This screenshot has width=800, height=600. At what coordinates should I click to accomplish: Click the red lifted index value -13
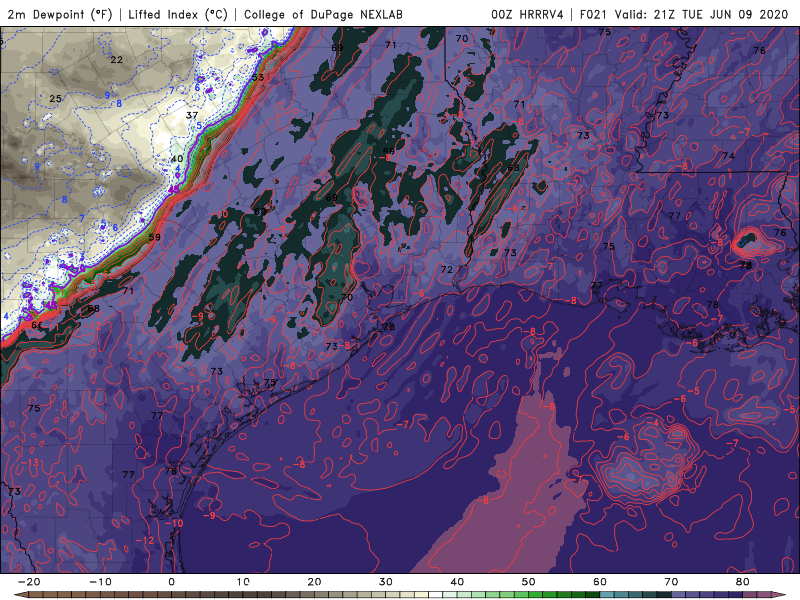pos(30,463)
